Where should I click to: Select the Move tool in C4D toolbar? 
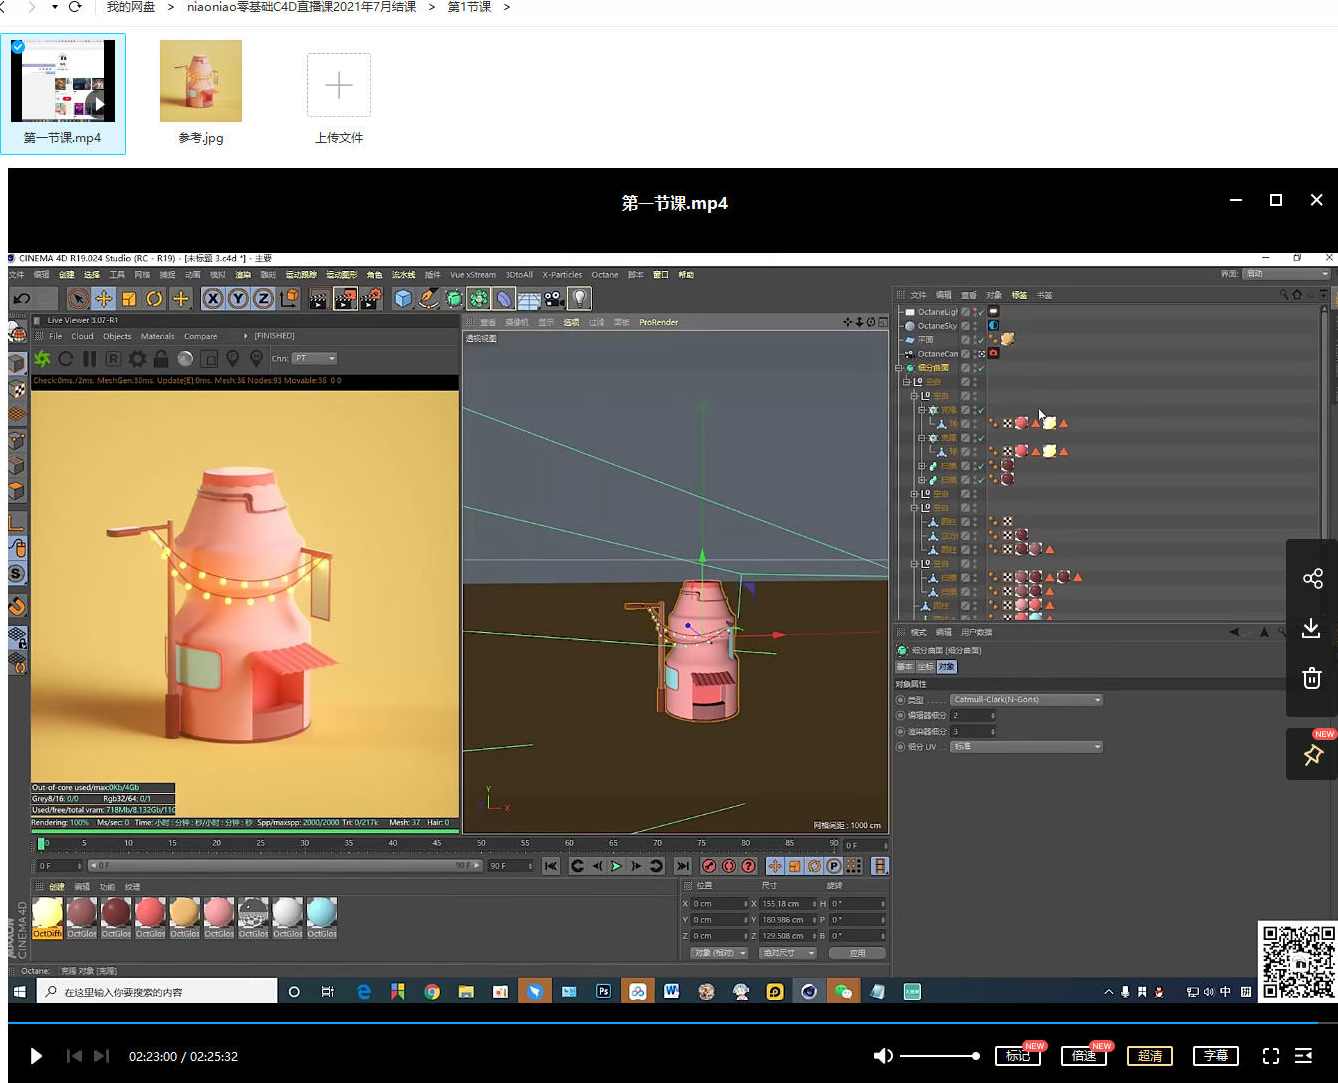103,298
